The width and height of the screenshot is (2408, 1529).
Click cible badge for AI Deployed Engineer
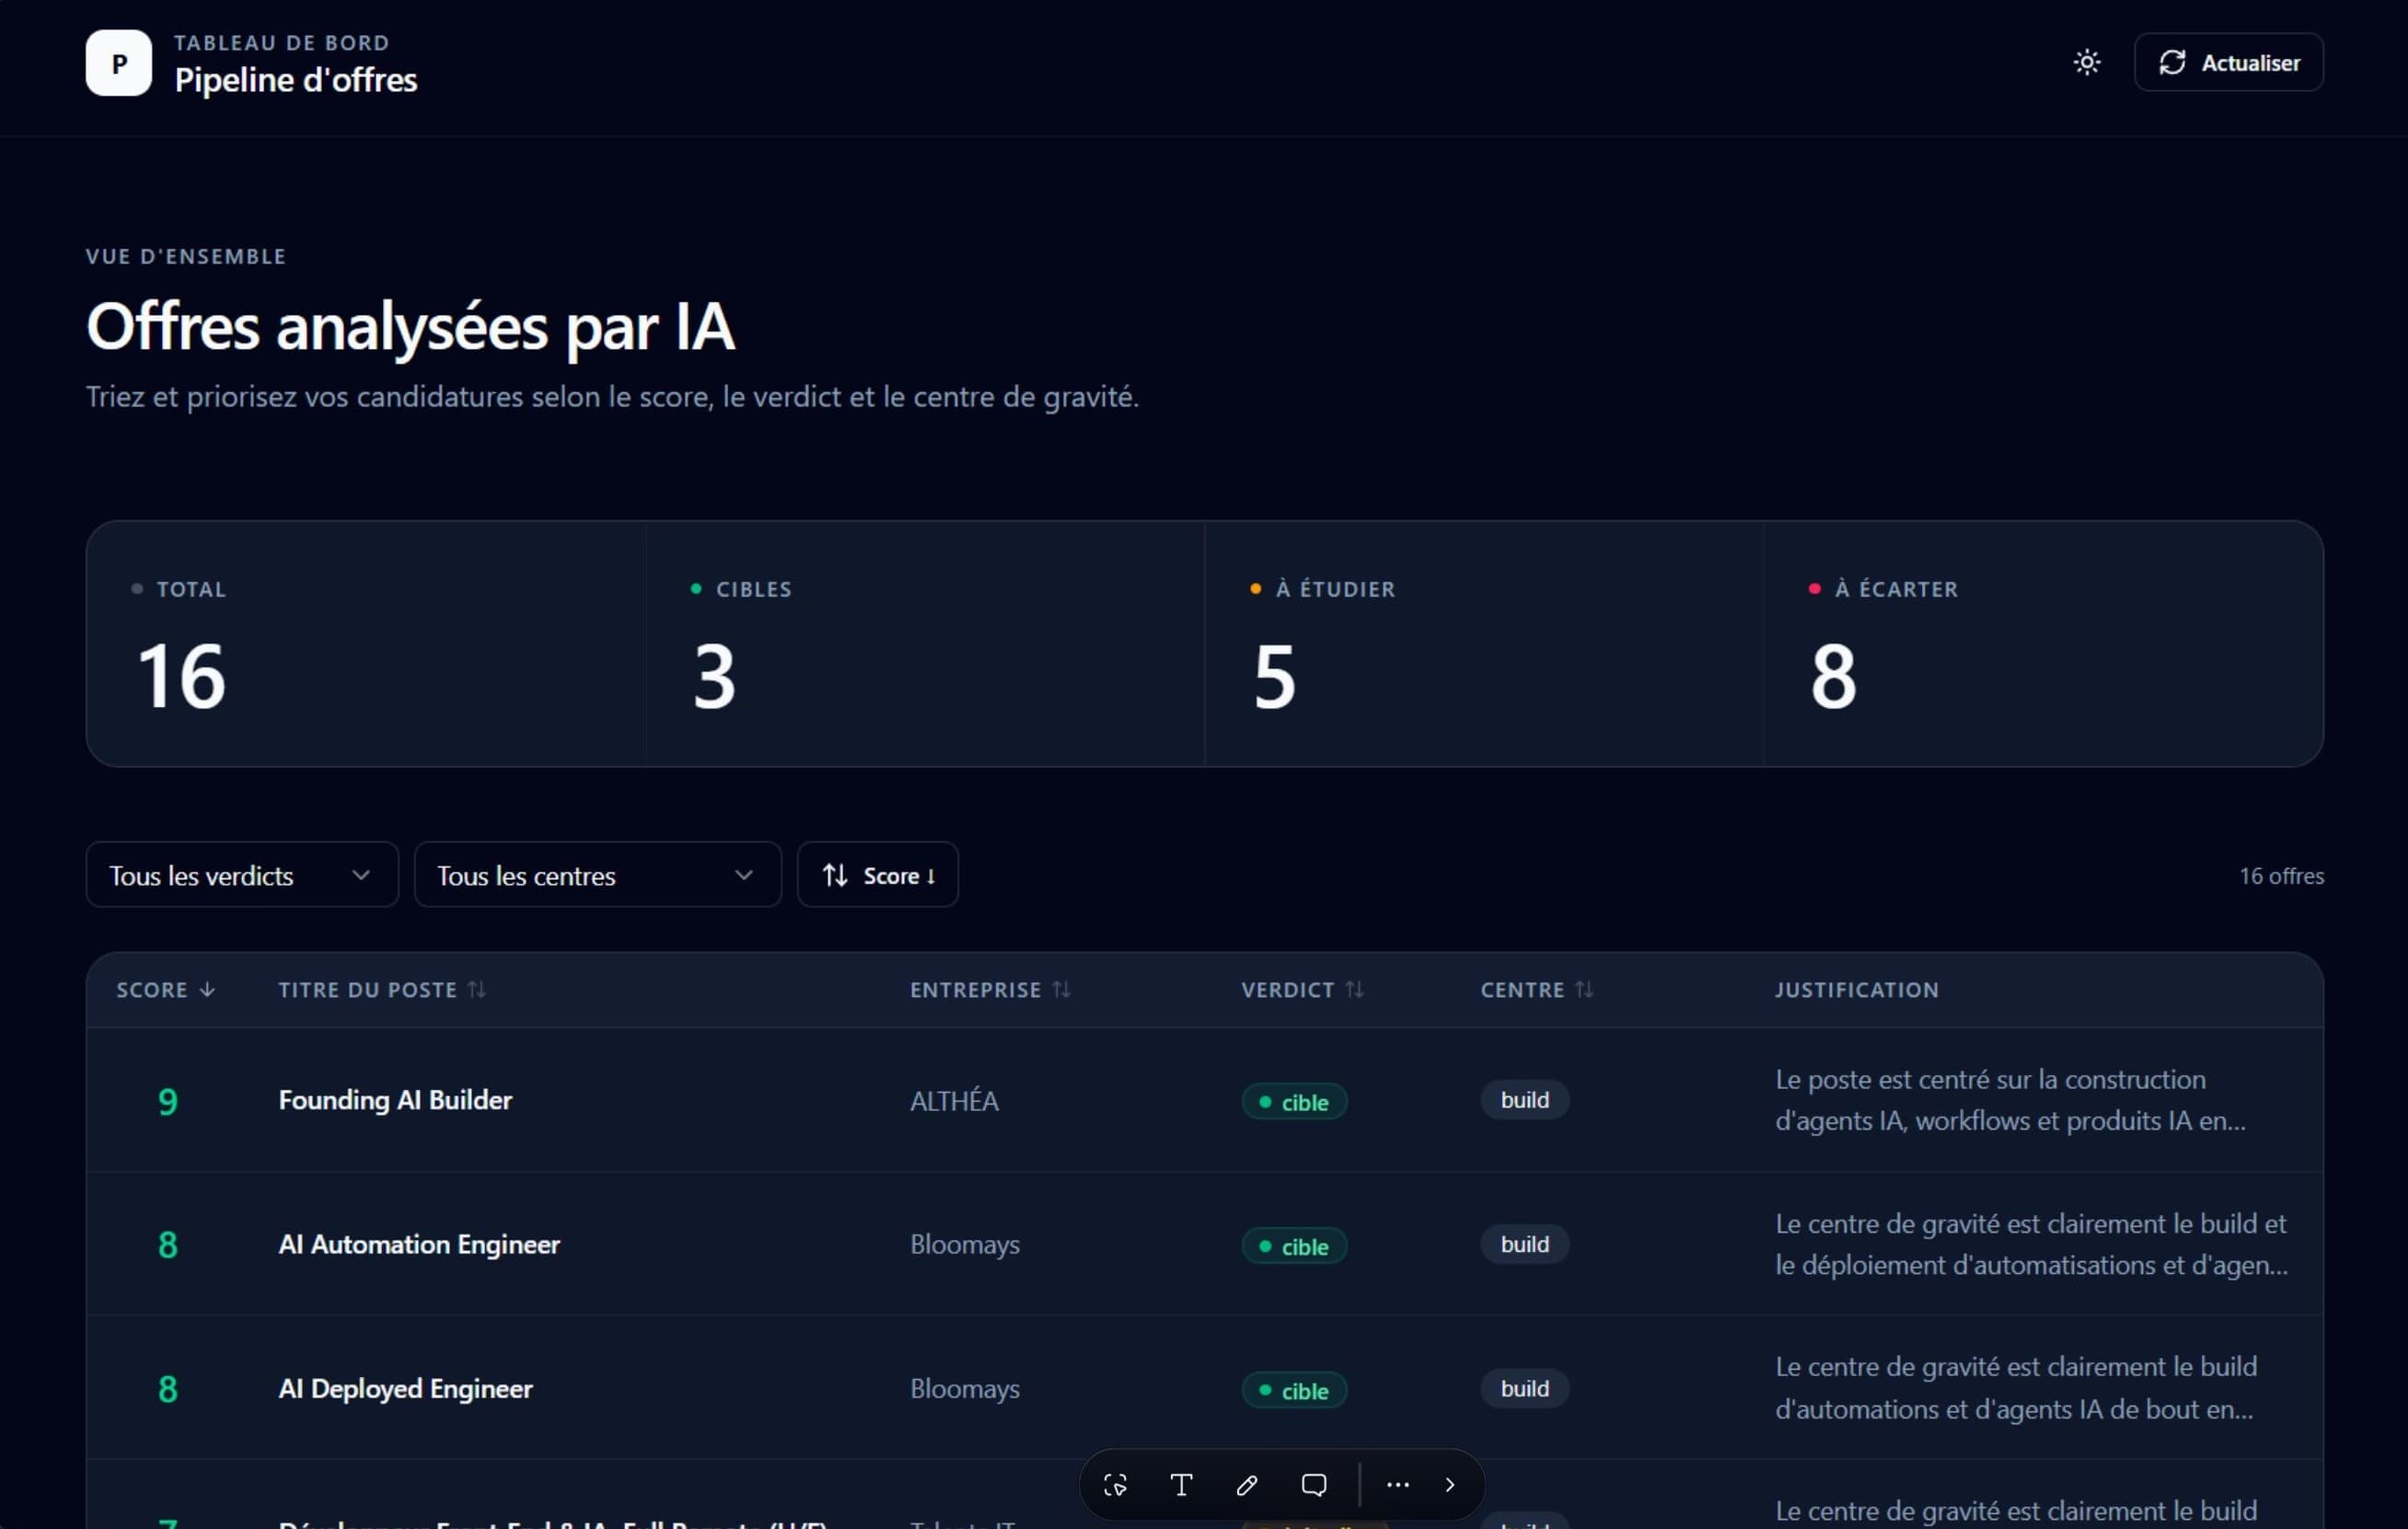click(x=1294, y=1390)
